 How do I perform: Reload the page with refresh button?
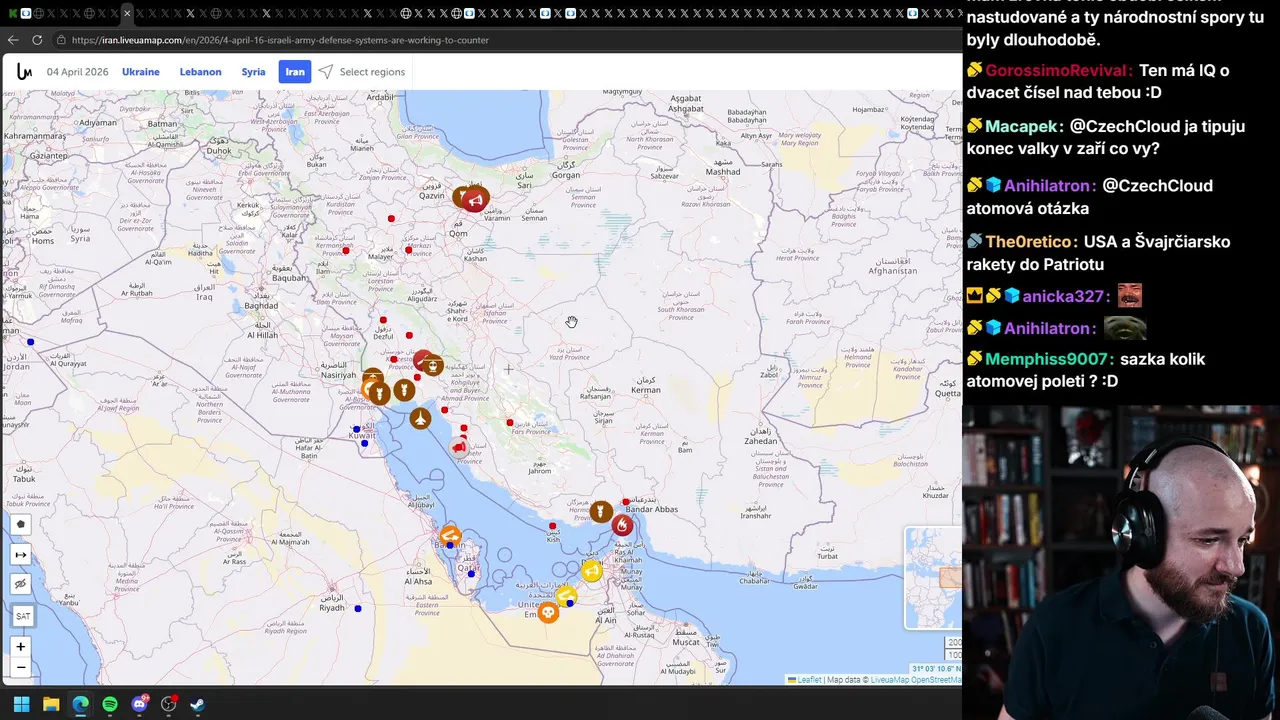pyautogui.click(x=37, y=40)
